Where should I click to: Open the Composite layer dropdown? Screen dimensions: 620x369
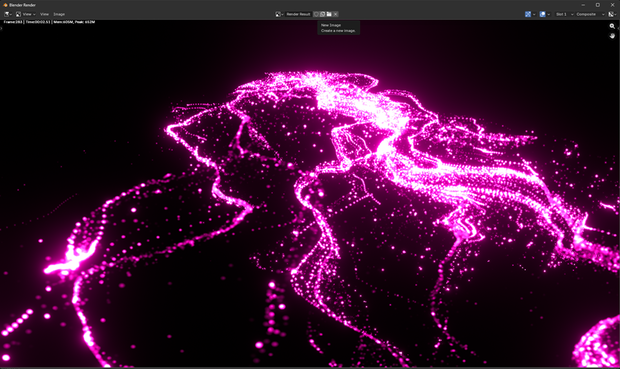pos(590,14)
